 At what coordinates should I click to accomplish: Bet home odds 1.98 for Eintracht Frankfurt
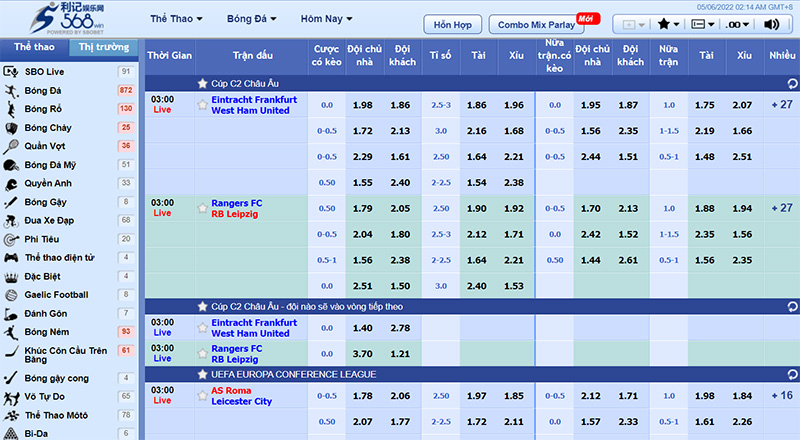[363, 105]
